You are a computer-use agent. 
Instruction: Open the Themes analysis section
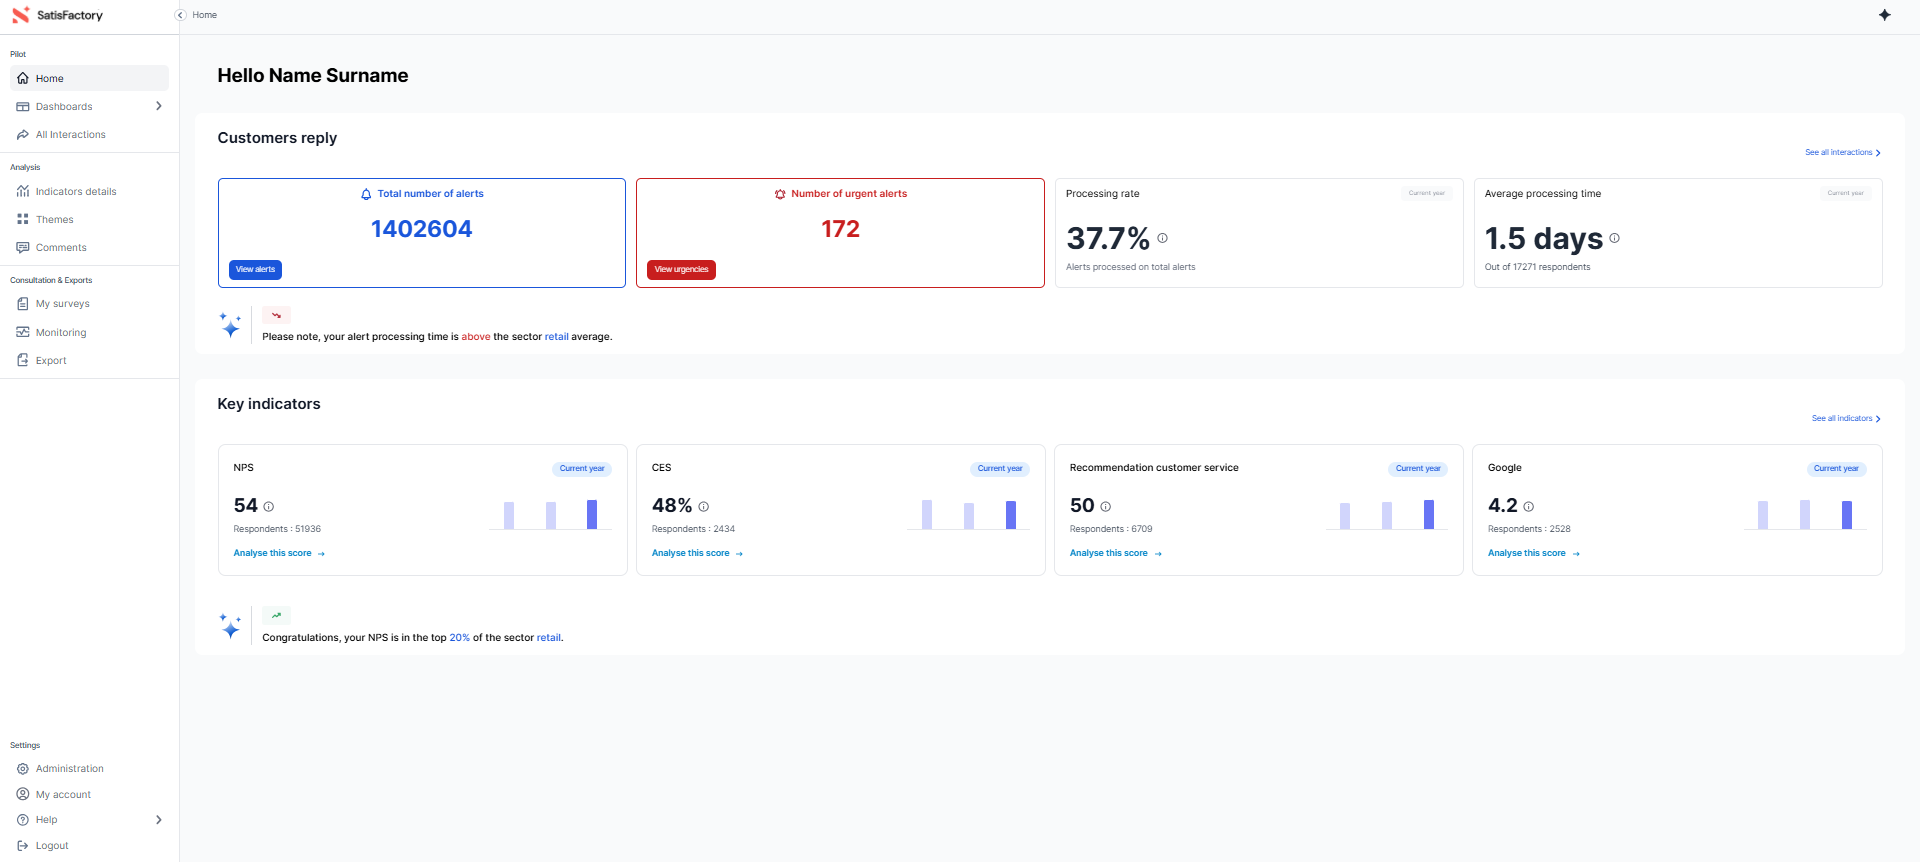54,220
